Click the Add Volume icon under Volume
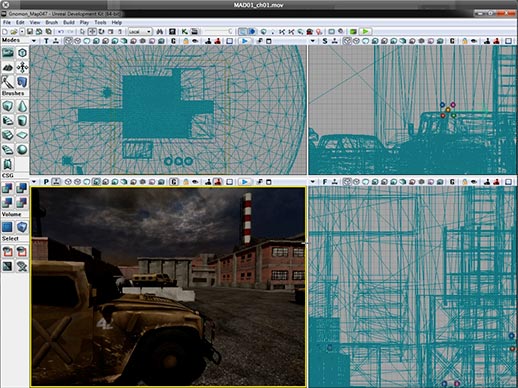The width and height of the screenshot is (518, 388). [x=8, y=227]
